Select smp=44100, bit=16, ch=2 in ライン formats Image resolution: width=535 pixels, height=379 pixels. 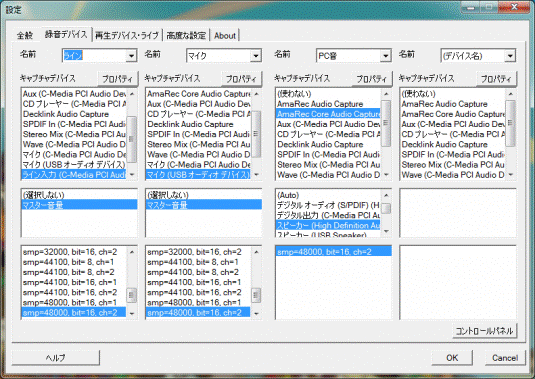coord(74,292)
